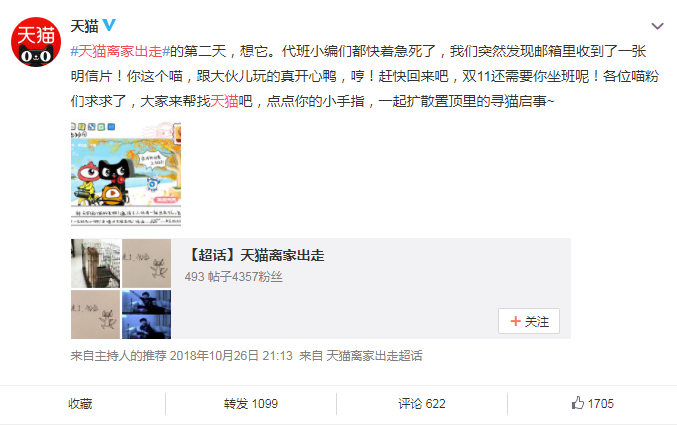Open the 天猫离家出走超话 source link
Screen dimensions: 677x425
[x=374, y=356]
